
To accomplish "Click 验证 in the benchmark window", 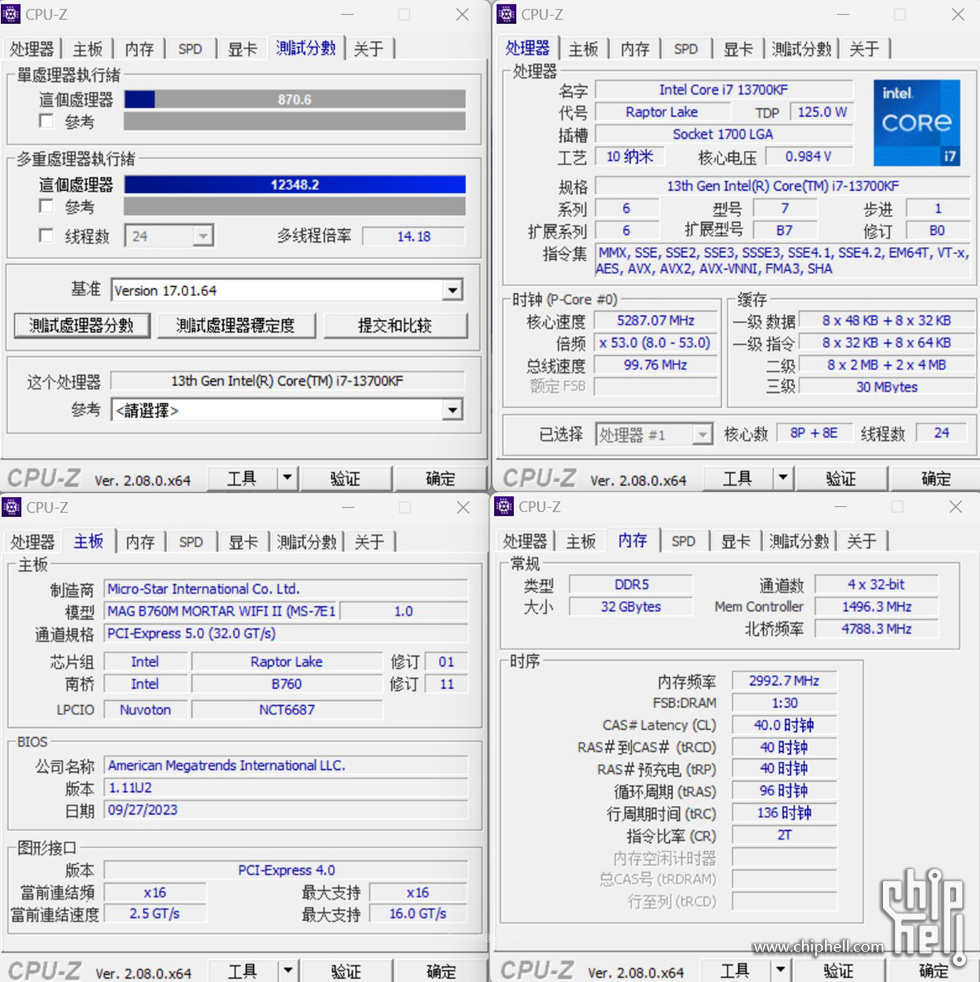I will tap(346, 478).
